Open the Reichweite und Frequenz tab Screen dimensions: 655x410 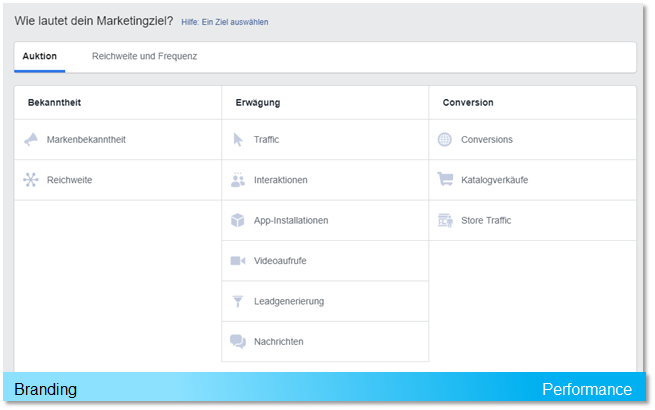145,56
